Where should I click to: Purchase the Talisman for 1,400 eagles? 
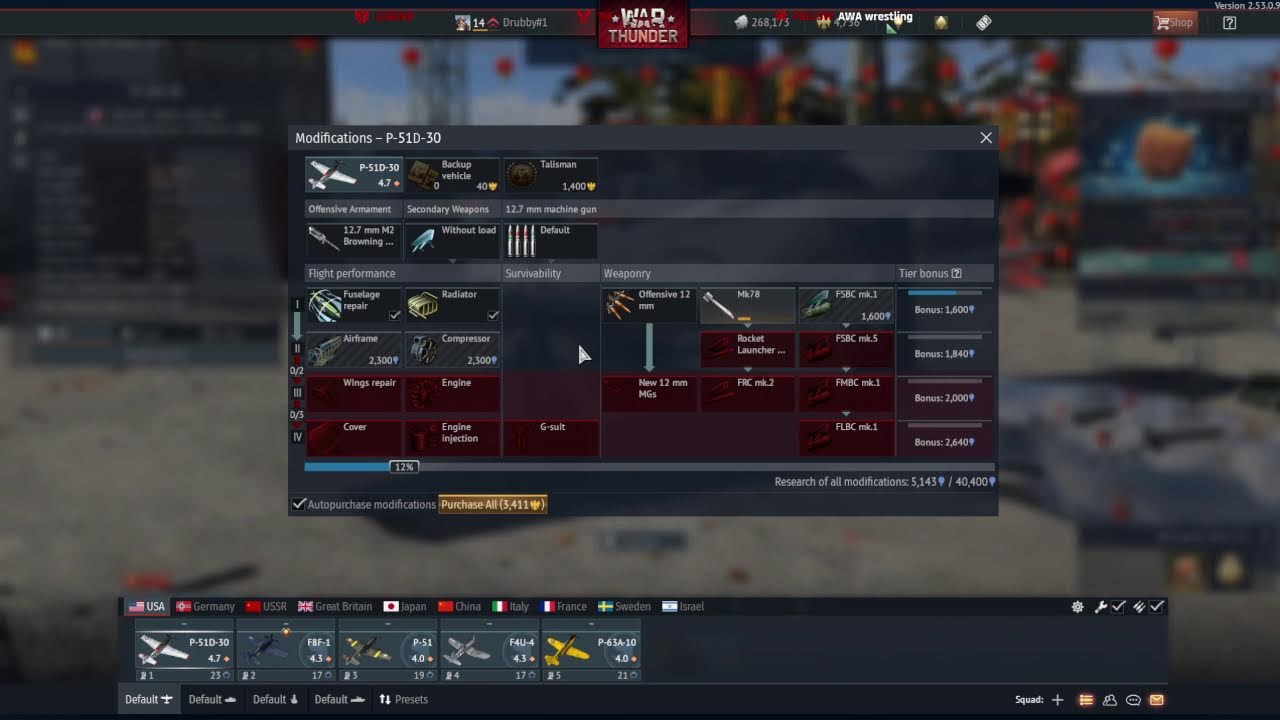pyautogui.click(x=550, y=175)
